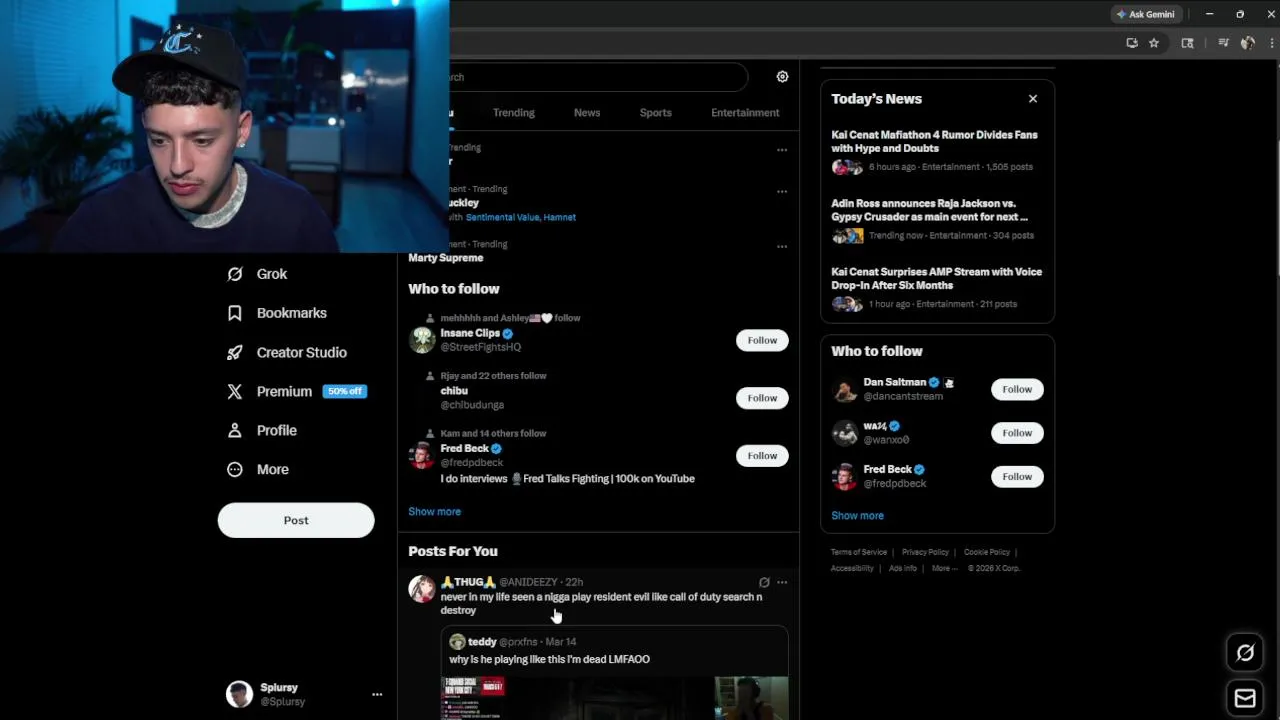Screen dimensions: 1280x720
Task: Click Show more under main Who to follow
Action: coord(434,511)
